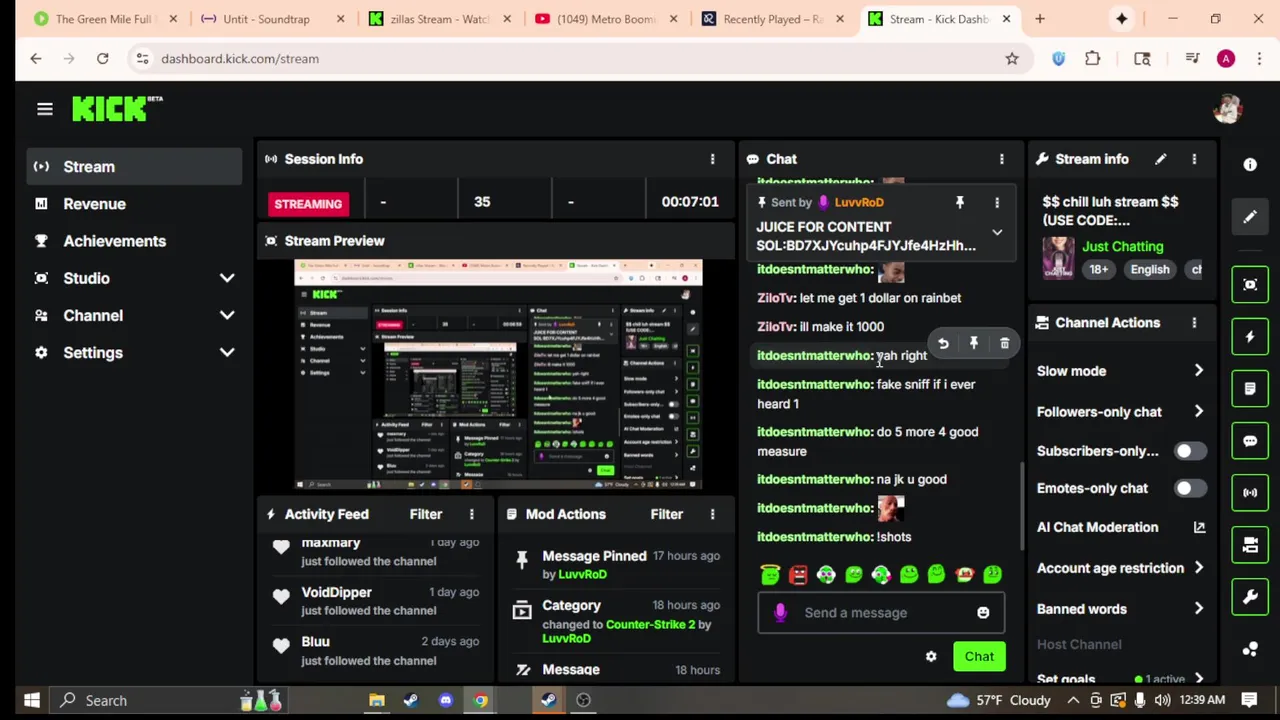Filter the Mod Actions list

pyautogui.click(x=666, y=514)
